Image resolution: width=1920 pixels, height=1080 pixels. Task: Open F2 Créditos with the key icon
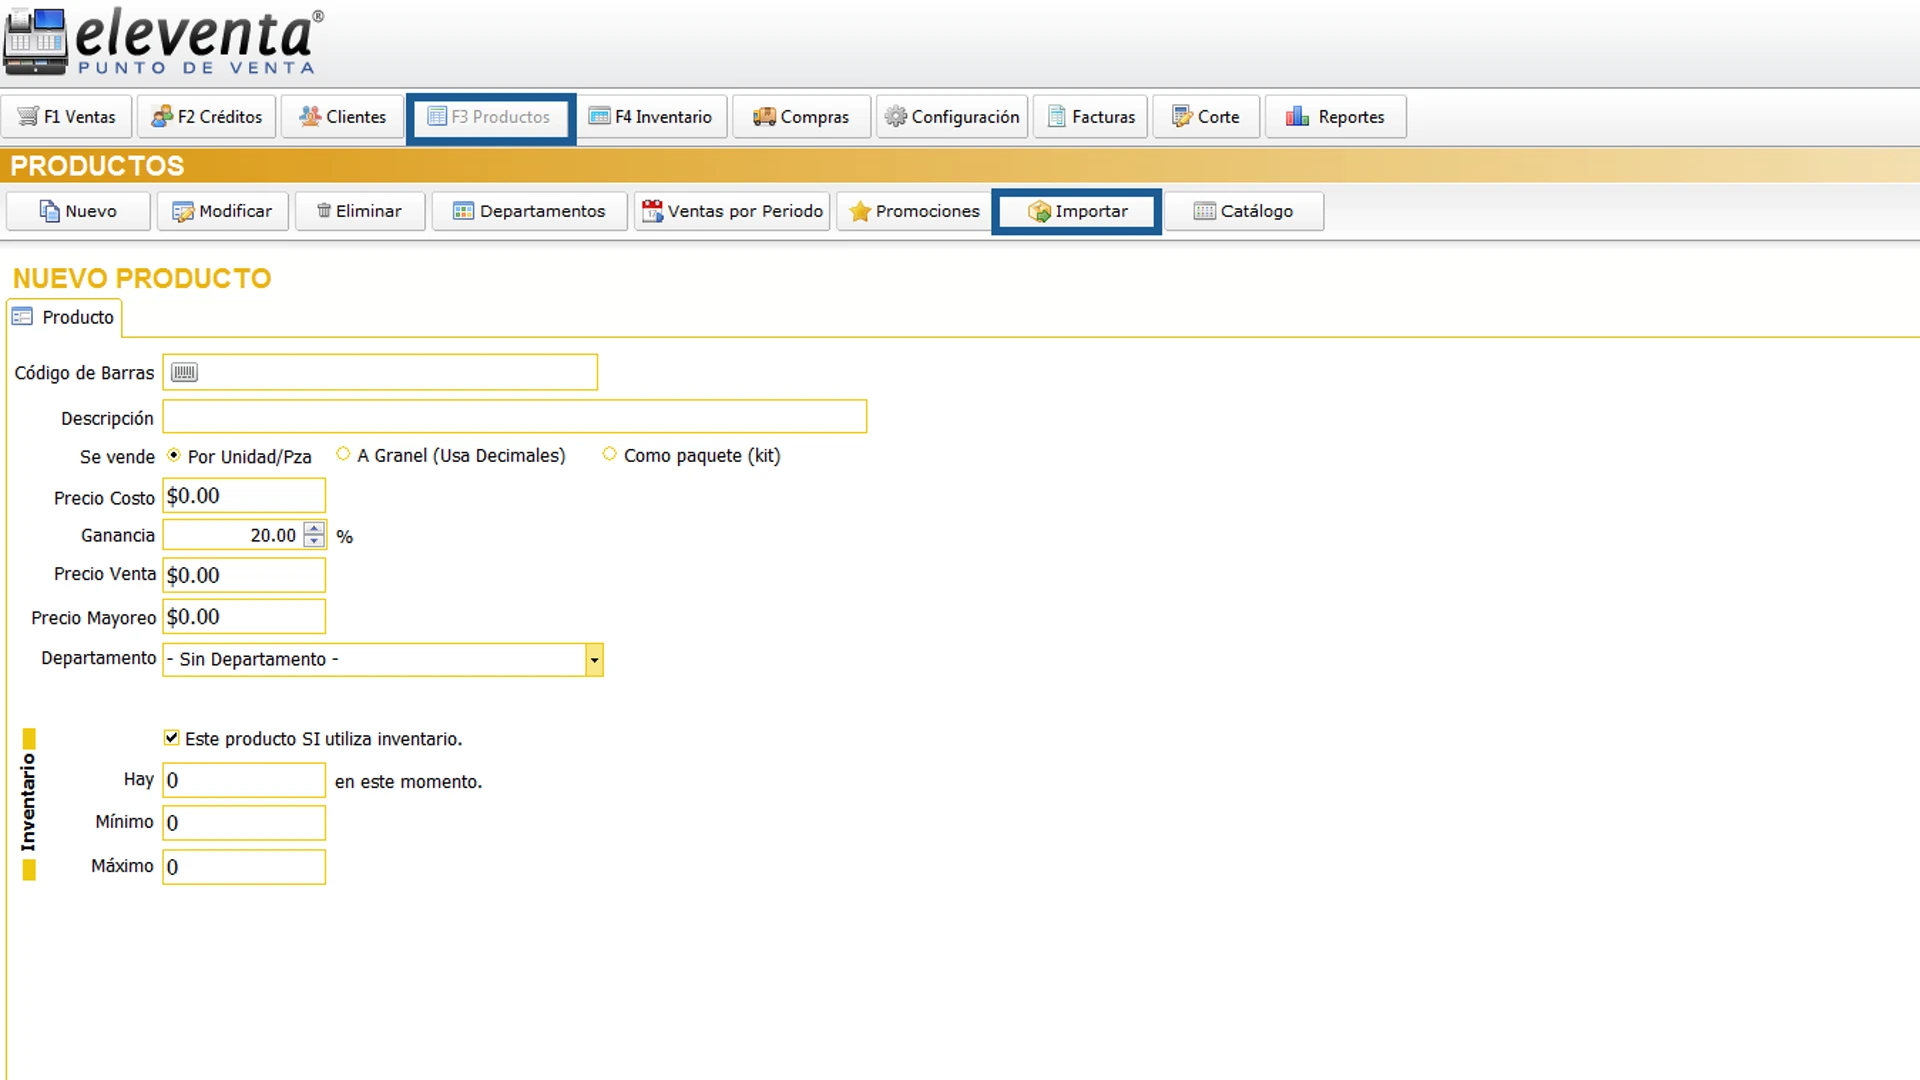163,116
